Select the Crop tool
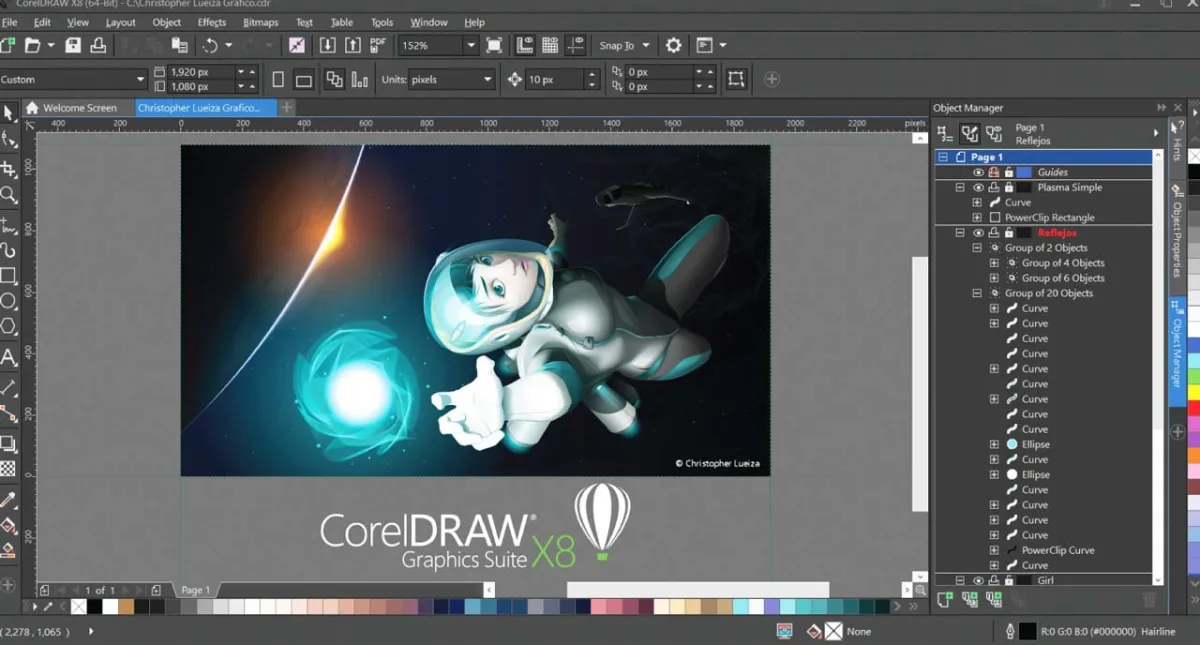 pos(8,168)
